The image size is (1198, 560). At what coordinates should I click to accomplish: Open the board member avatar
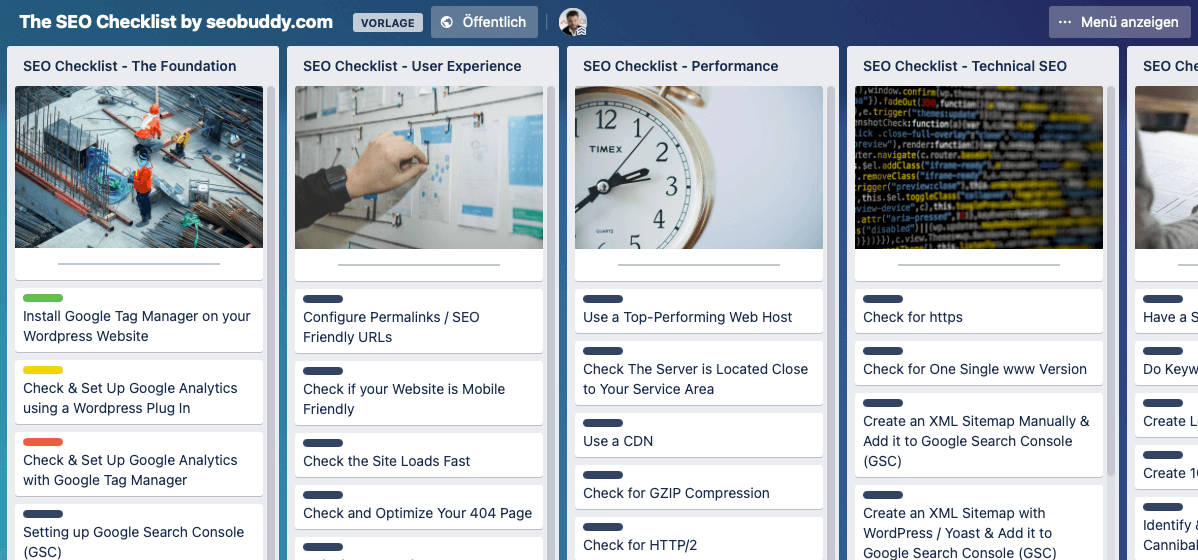pos(572,22)
